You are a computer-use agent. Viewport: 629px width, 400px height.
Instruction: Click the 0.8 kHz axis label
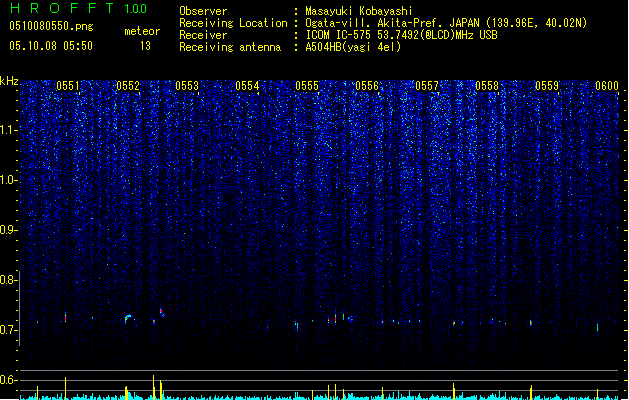coord(8,280)
